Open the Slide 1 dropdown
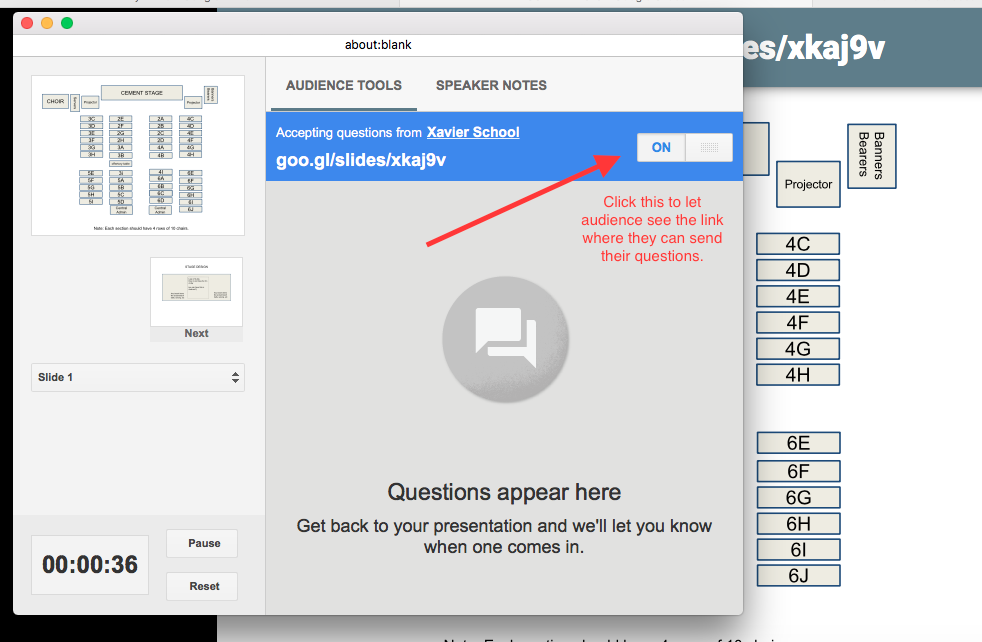 (138, 377)
